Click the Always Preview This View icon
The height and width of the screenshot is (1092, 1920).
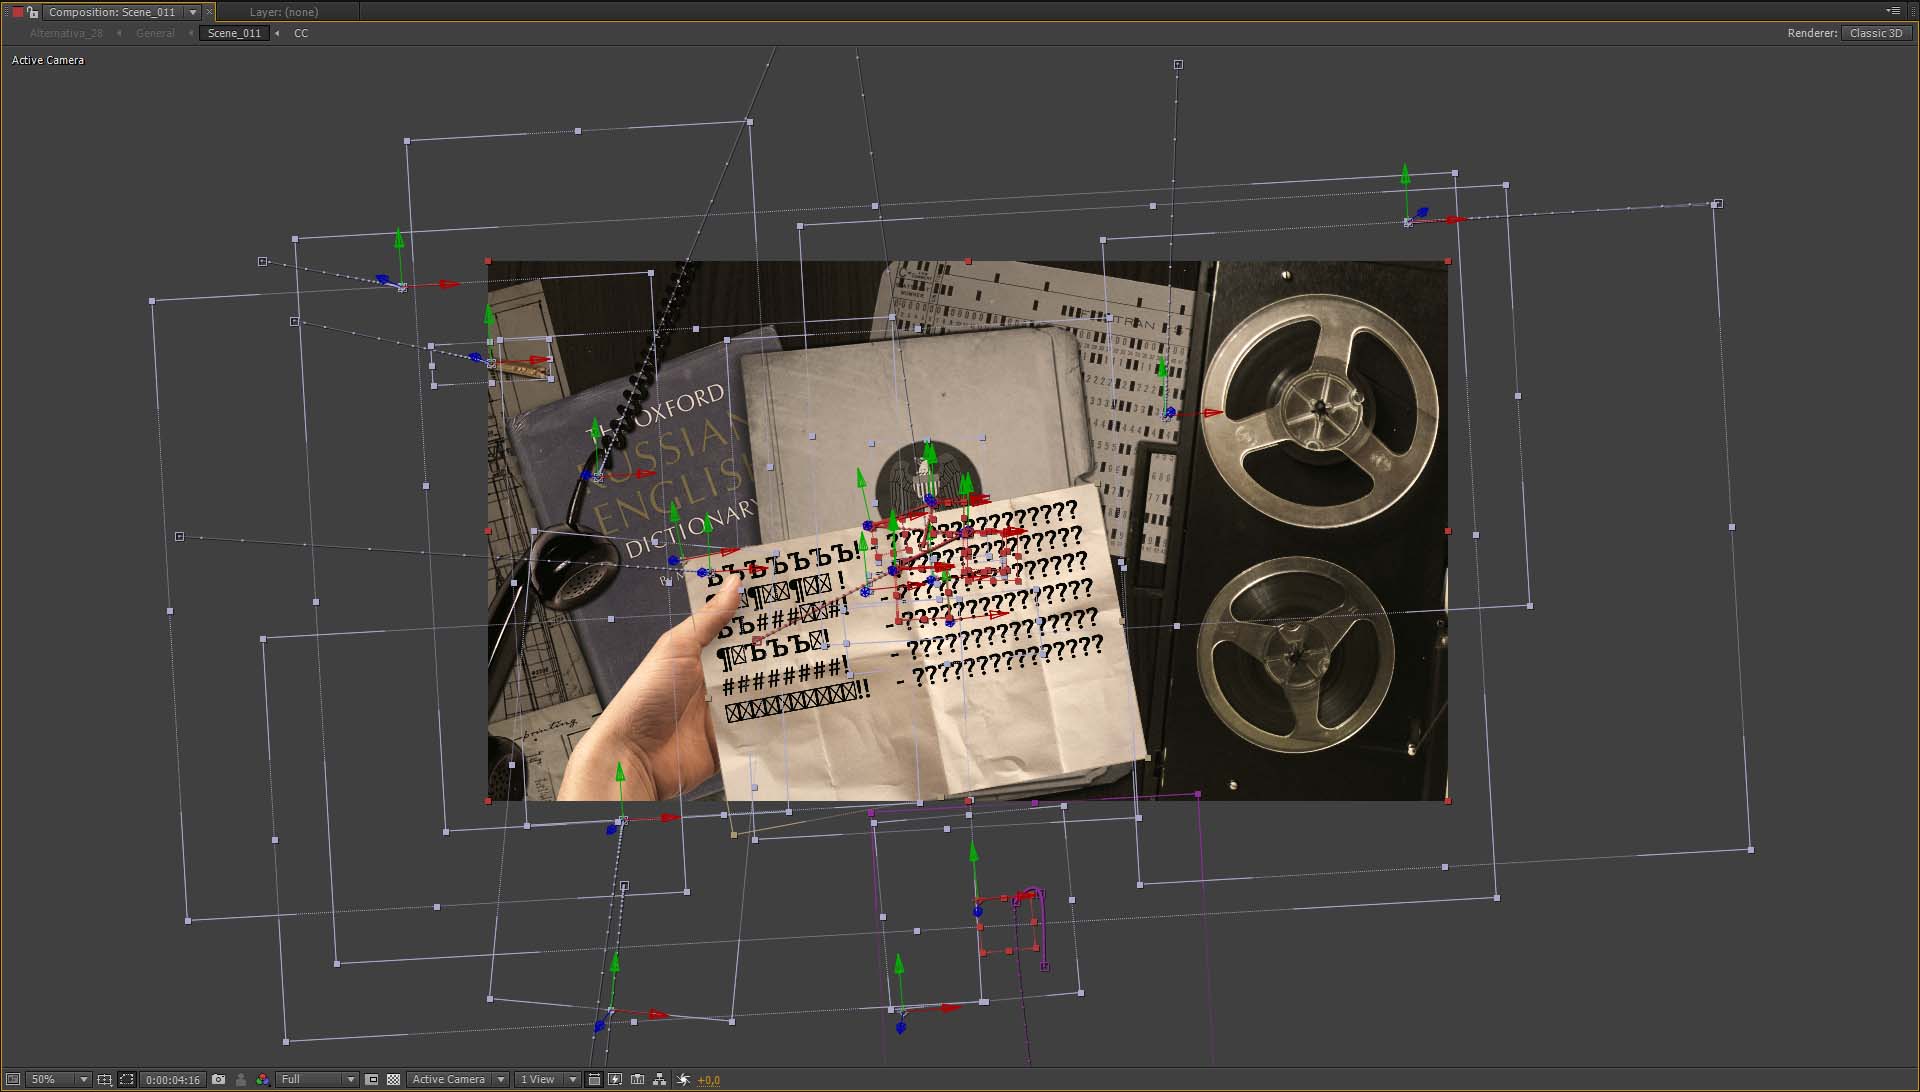click(x=13, y=1079)
